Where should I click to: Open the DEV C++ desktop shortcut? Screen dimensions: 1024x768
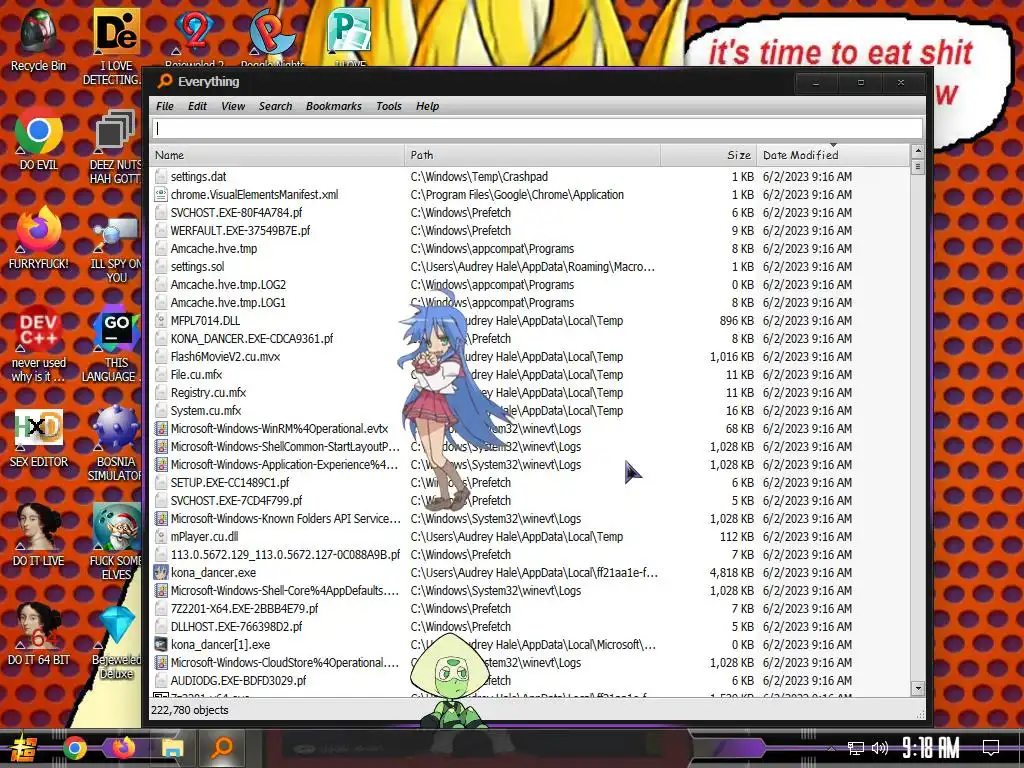pos(38,344)
